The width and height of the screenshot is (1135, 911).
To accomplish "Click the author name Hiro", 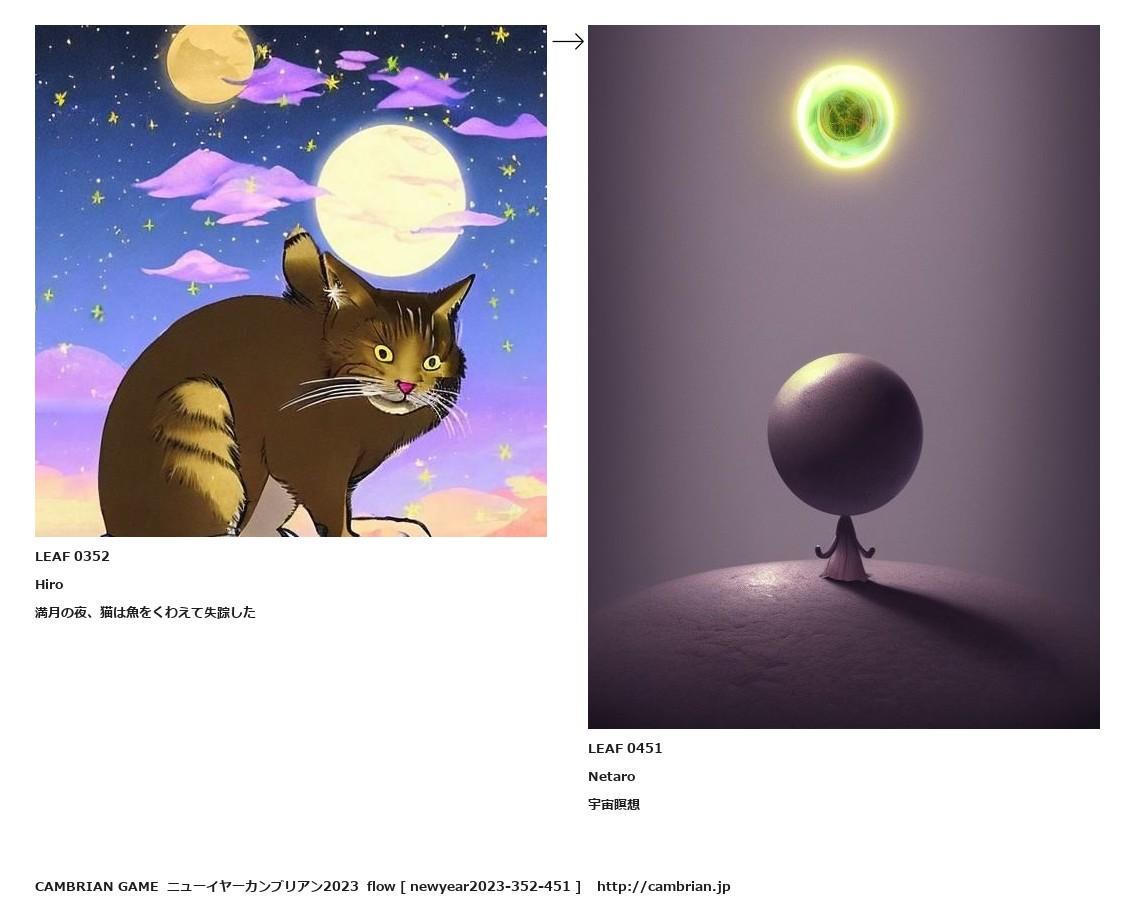I will pyautogui.click(x=49, y=585).
